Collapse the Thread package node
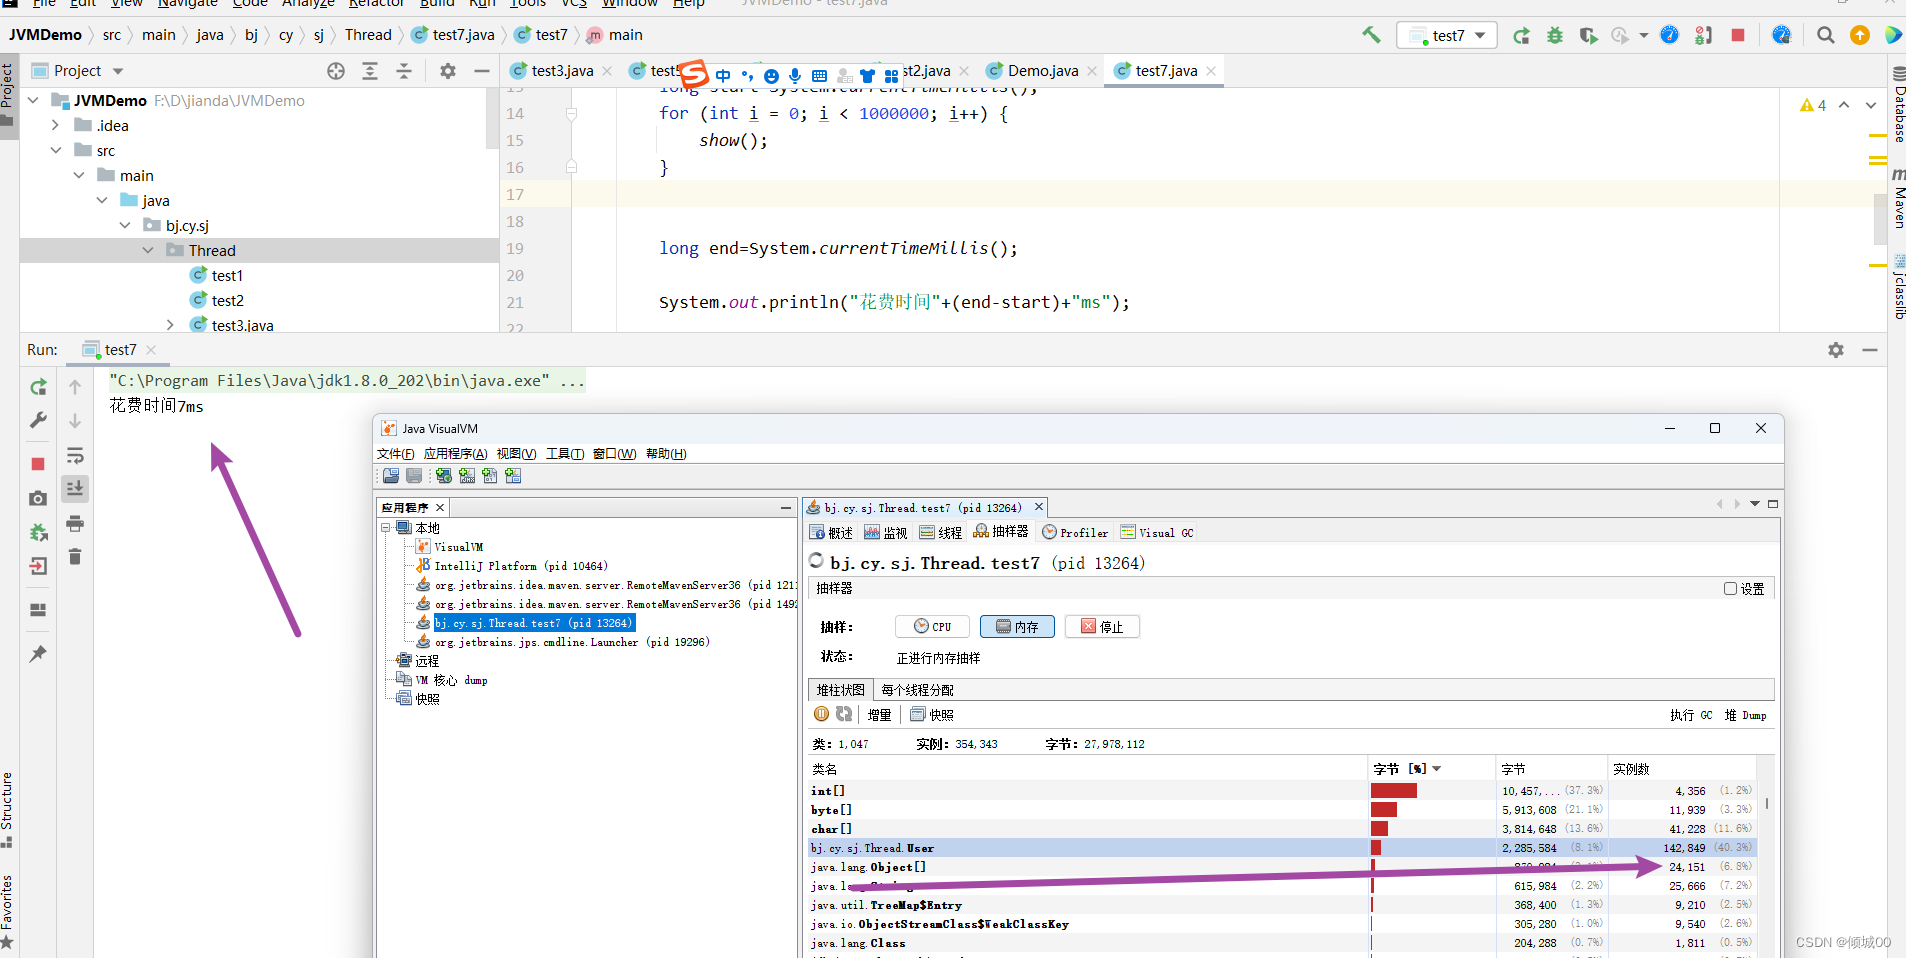Screen dimensions: 1906x958 point(148,250)
